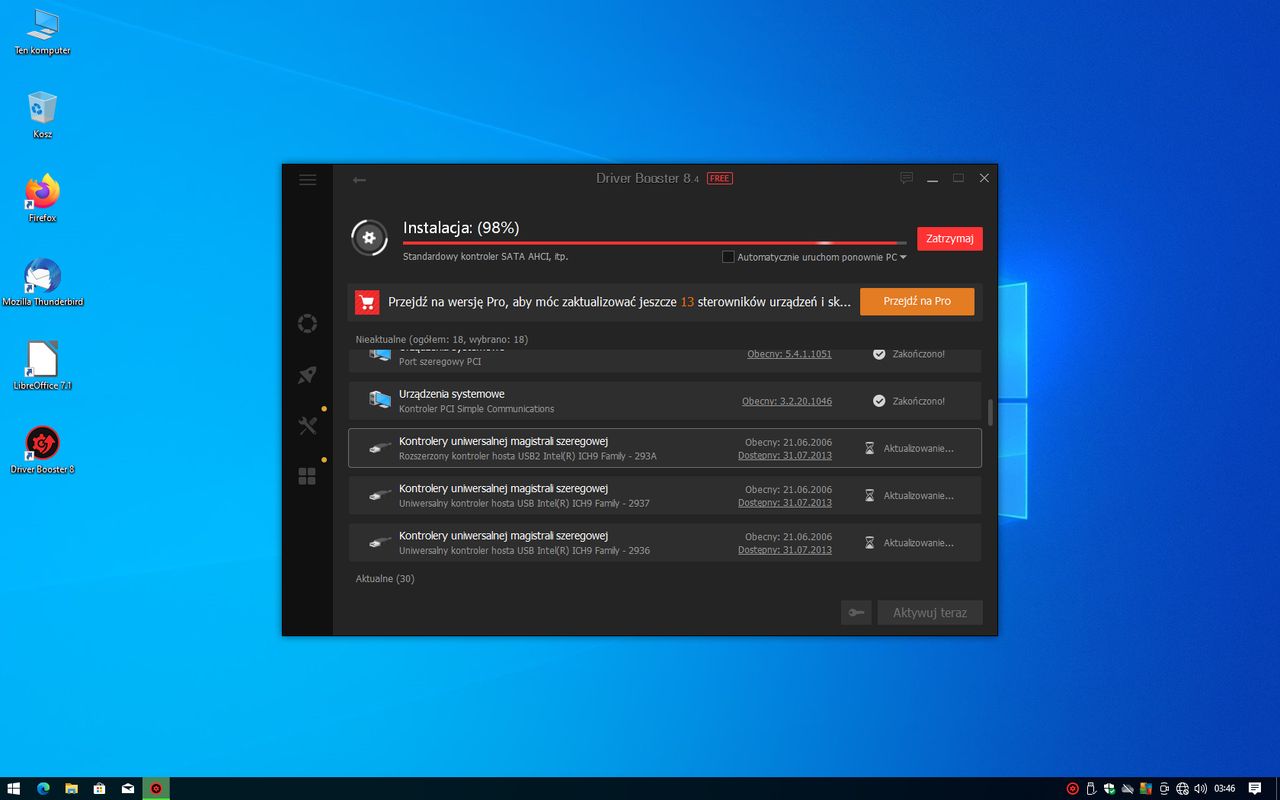Screen dimensions: 1280x800
Task: Enable Automatycznie uruchom ponownie PC checkbox
Action: point(728,257)
